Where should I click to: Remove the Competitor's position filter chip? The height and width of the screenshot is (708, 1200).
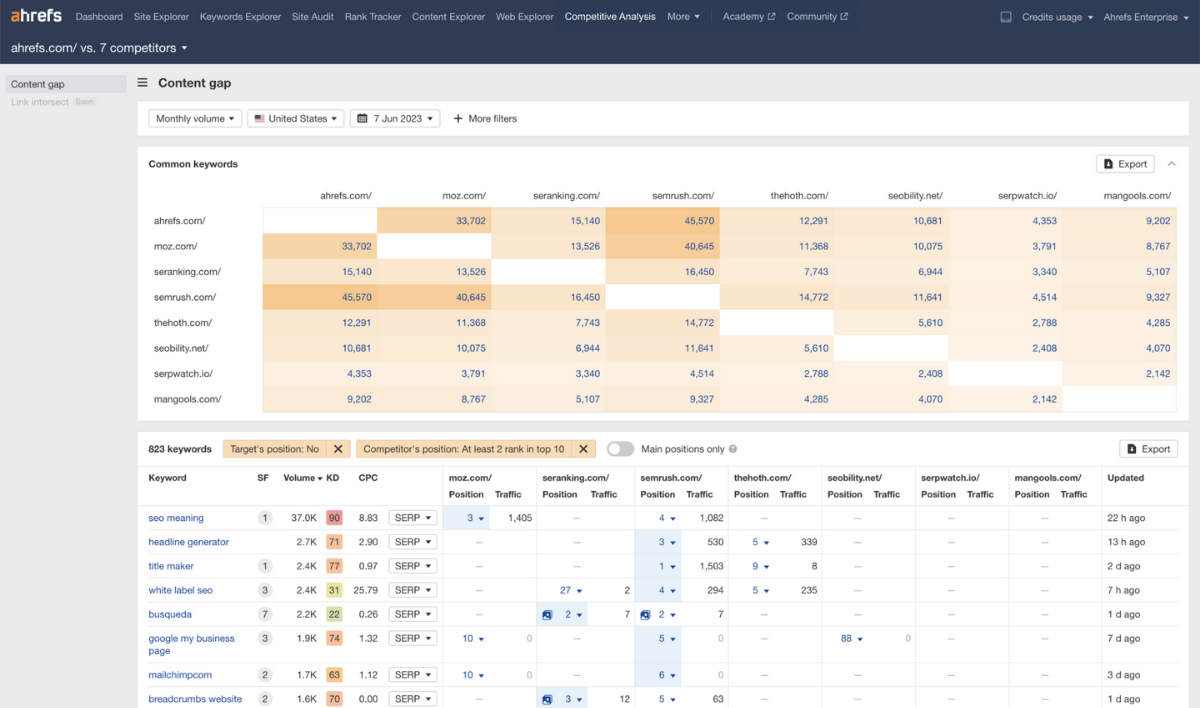coord(584,449)
